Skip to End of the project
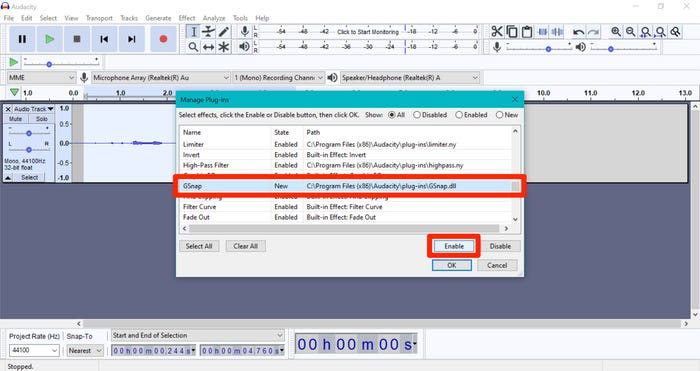 131,39
